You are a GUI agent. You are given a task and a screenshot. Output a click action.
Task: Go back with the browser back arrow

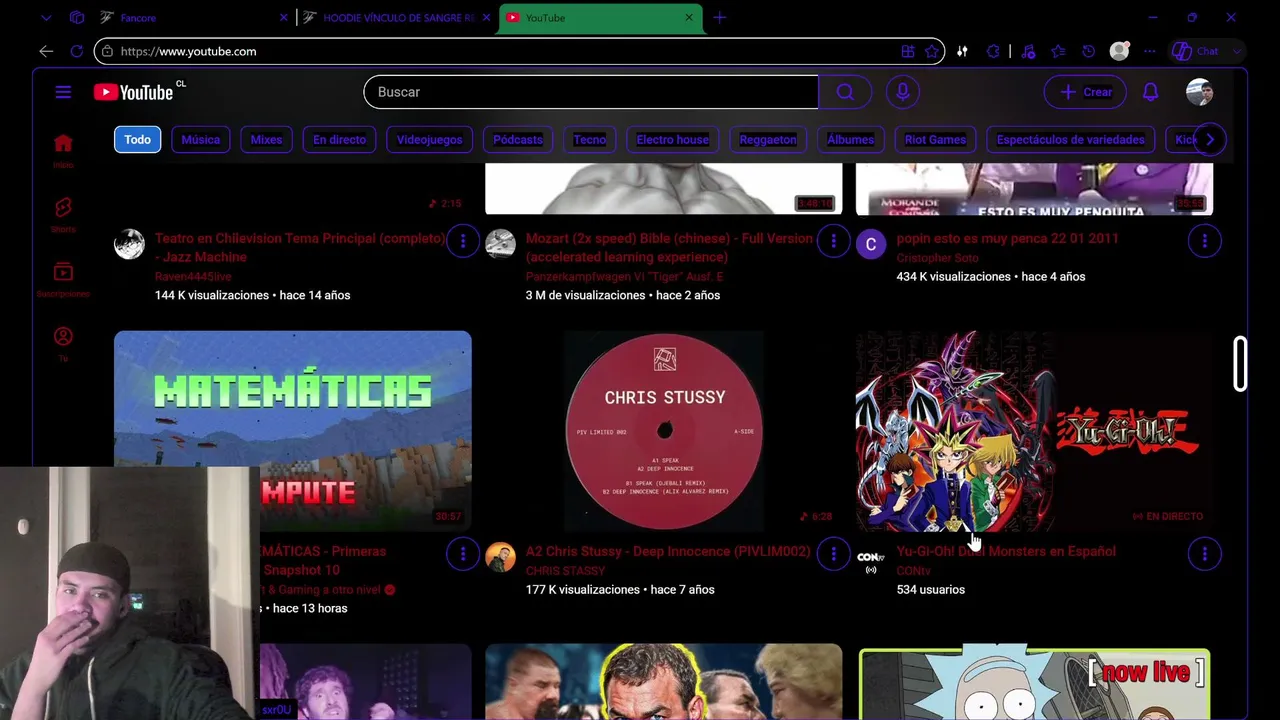coord(46,51)
